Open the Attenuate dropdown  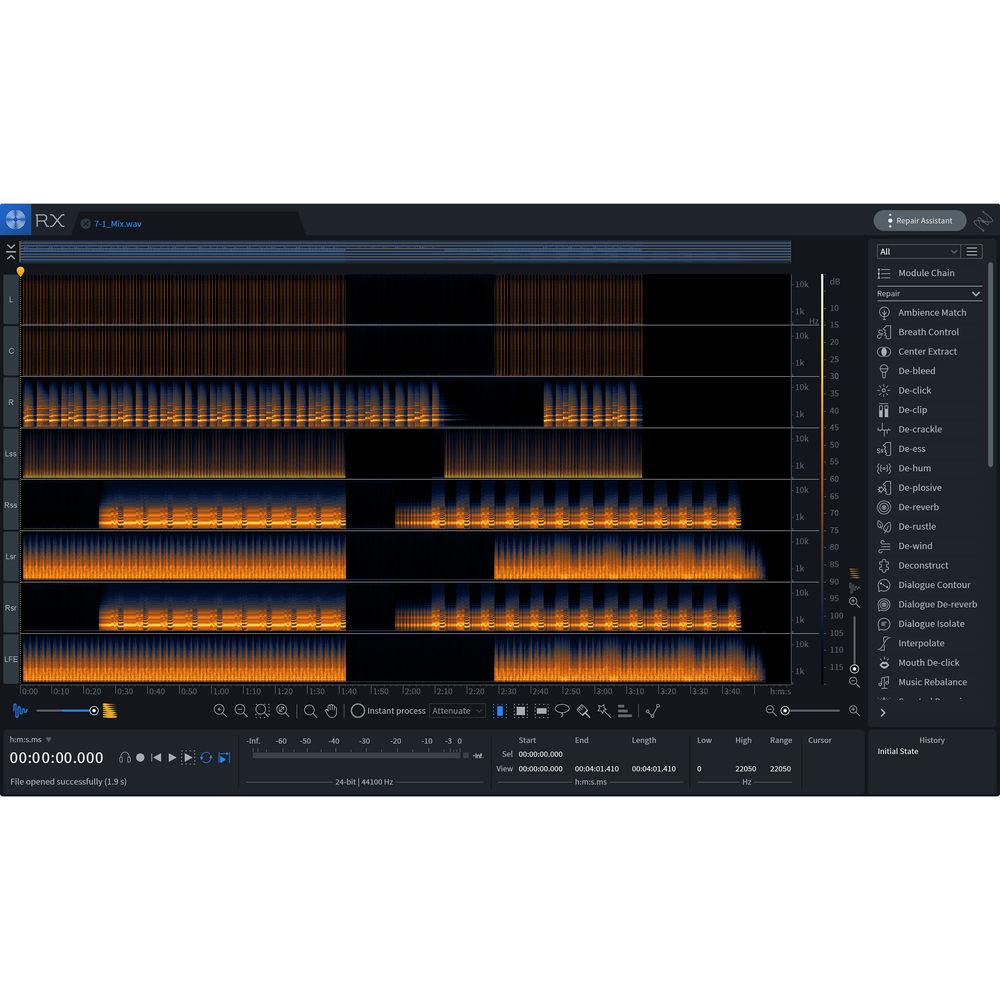pos(457,710)
